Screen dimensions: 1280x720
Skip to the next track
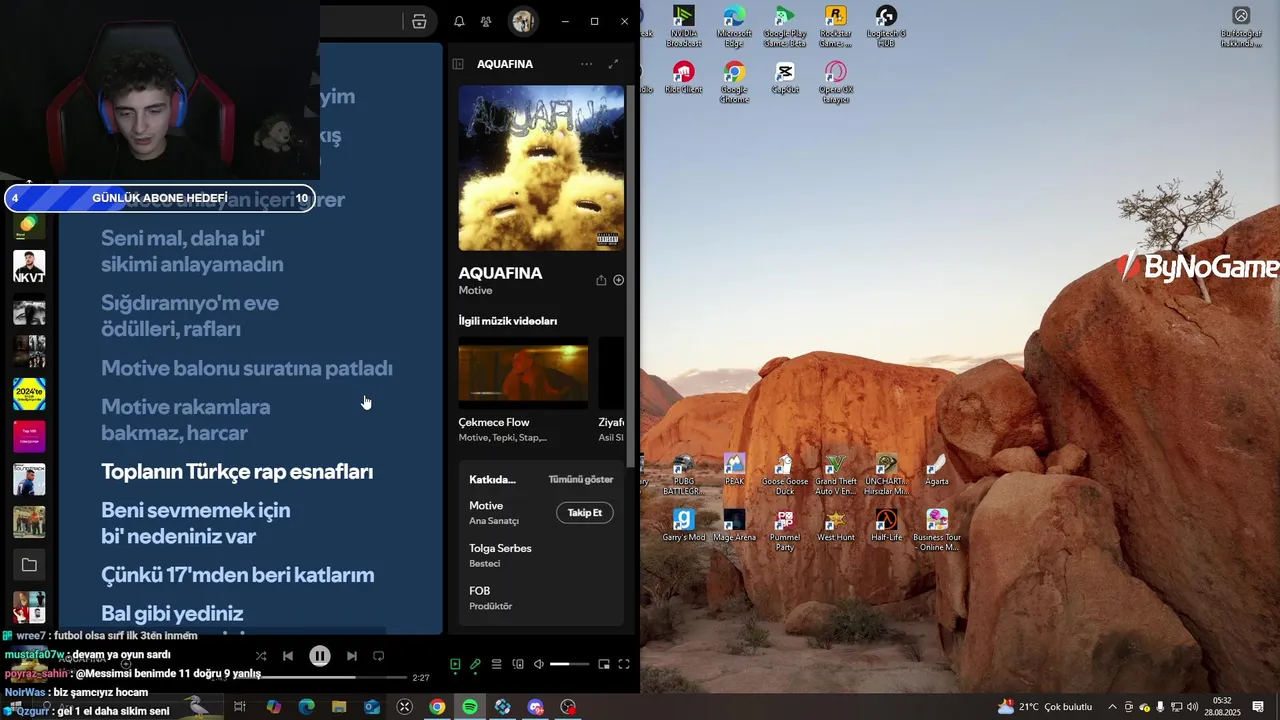(351, 656)
